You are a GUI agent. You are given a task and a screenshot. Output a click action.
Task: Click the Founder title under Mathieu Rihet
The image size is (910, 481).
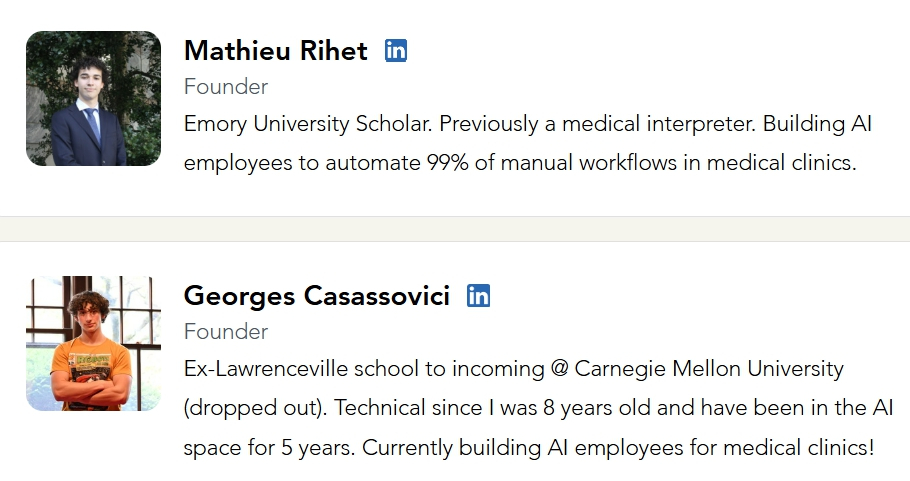226,87
